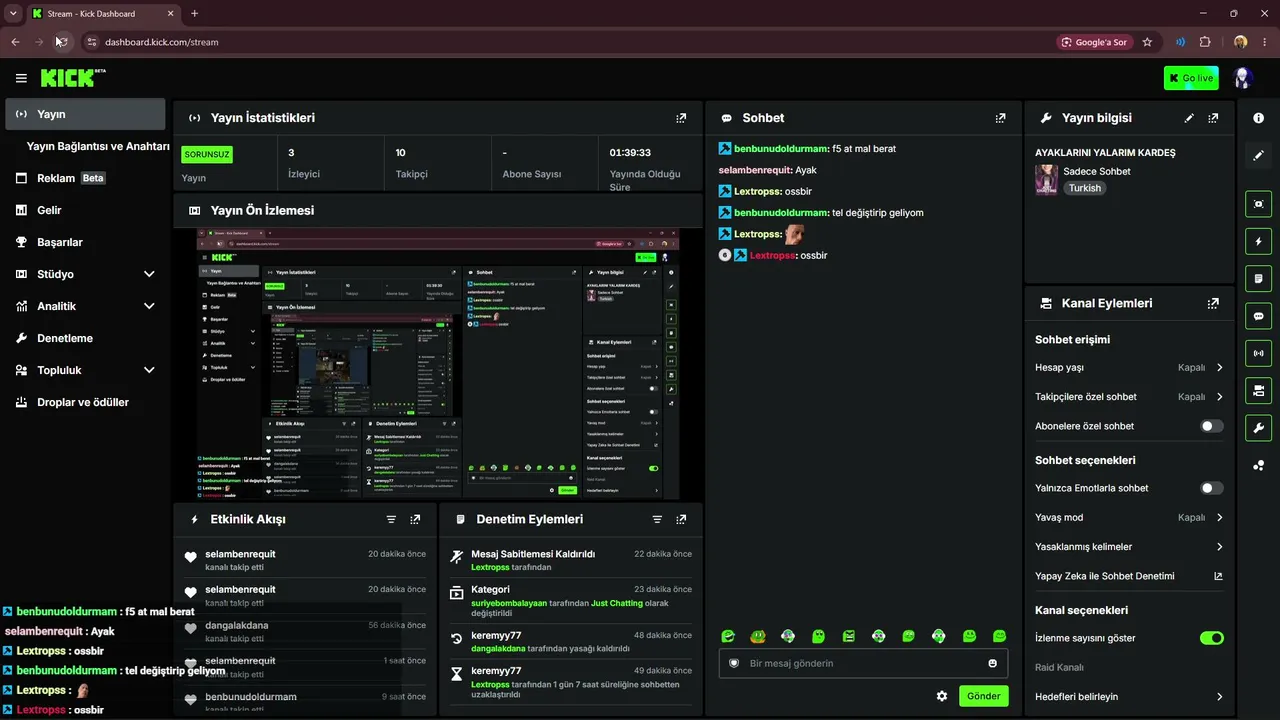Image resolution: width=1280 pixels, height=720 pixels.
Task: Toggle the chat bubble widget in the right rail
Action: click(1258, 316)
